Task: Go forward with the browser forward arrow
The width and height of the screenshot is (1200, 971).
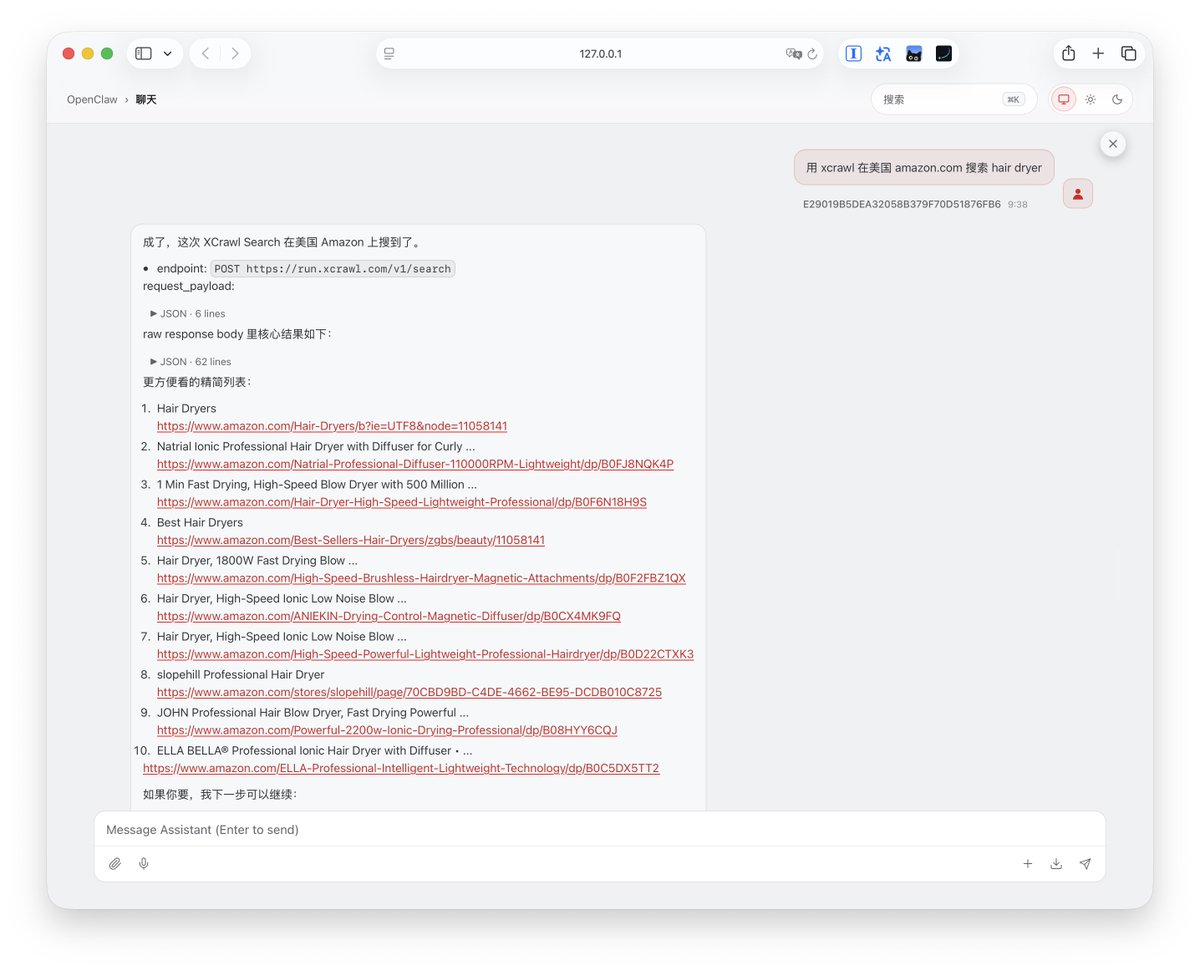Action: click(235, 54)
